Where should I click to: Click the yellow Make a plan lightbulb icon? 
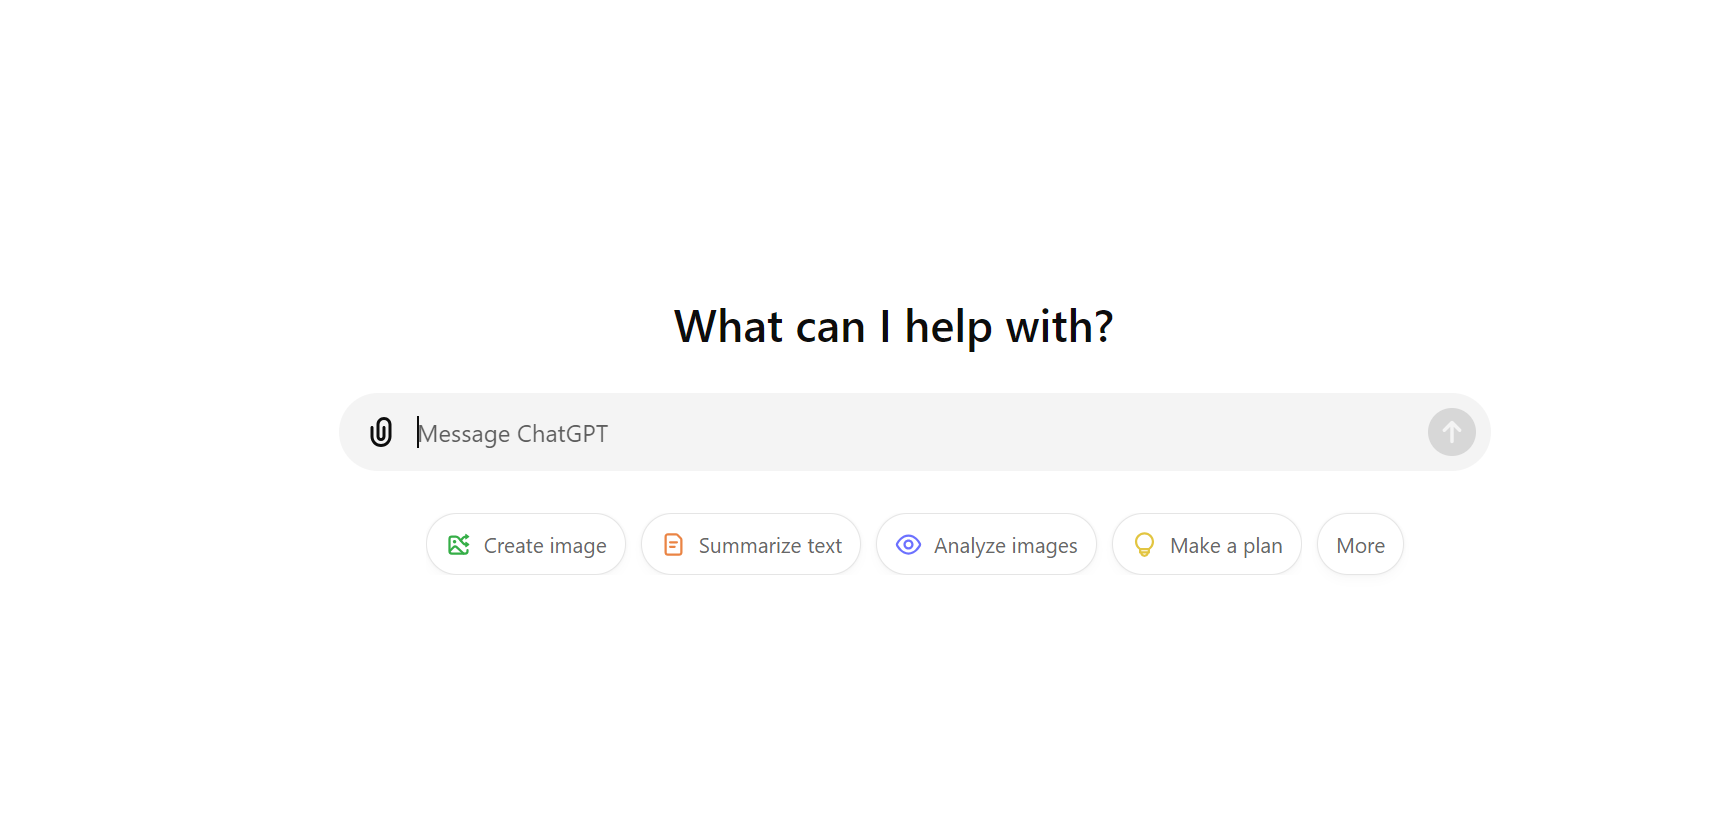coord(1144,545)
